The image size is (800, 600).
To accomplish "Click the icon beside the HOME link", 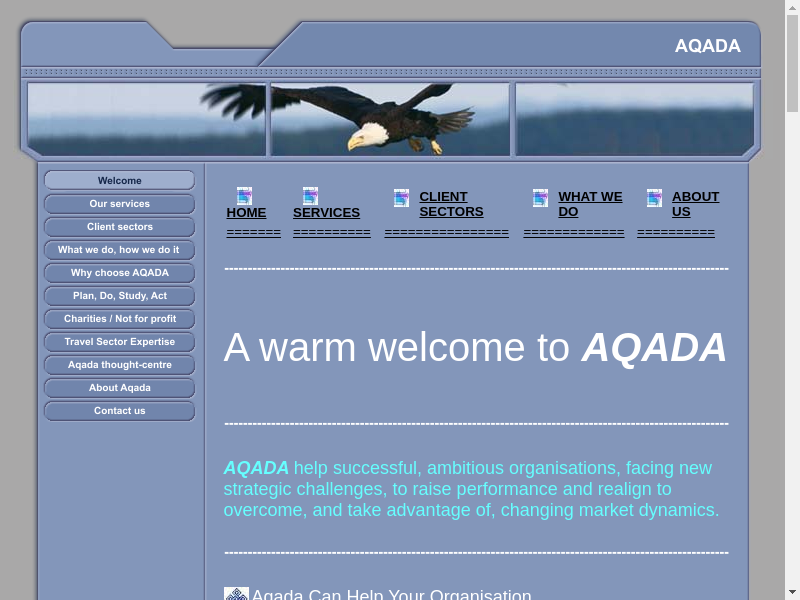I will pos(244,196).
